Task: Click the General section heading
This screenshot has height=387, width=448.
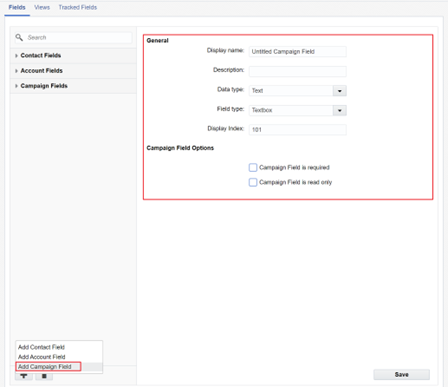Action: tap(157, 40)
